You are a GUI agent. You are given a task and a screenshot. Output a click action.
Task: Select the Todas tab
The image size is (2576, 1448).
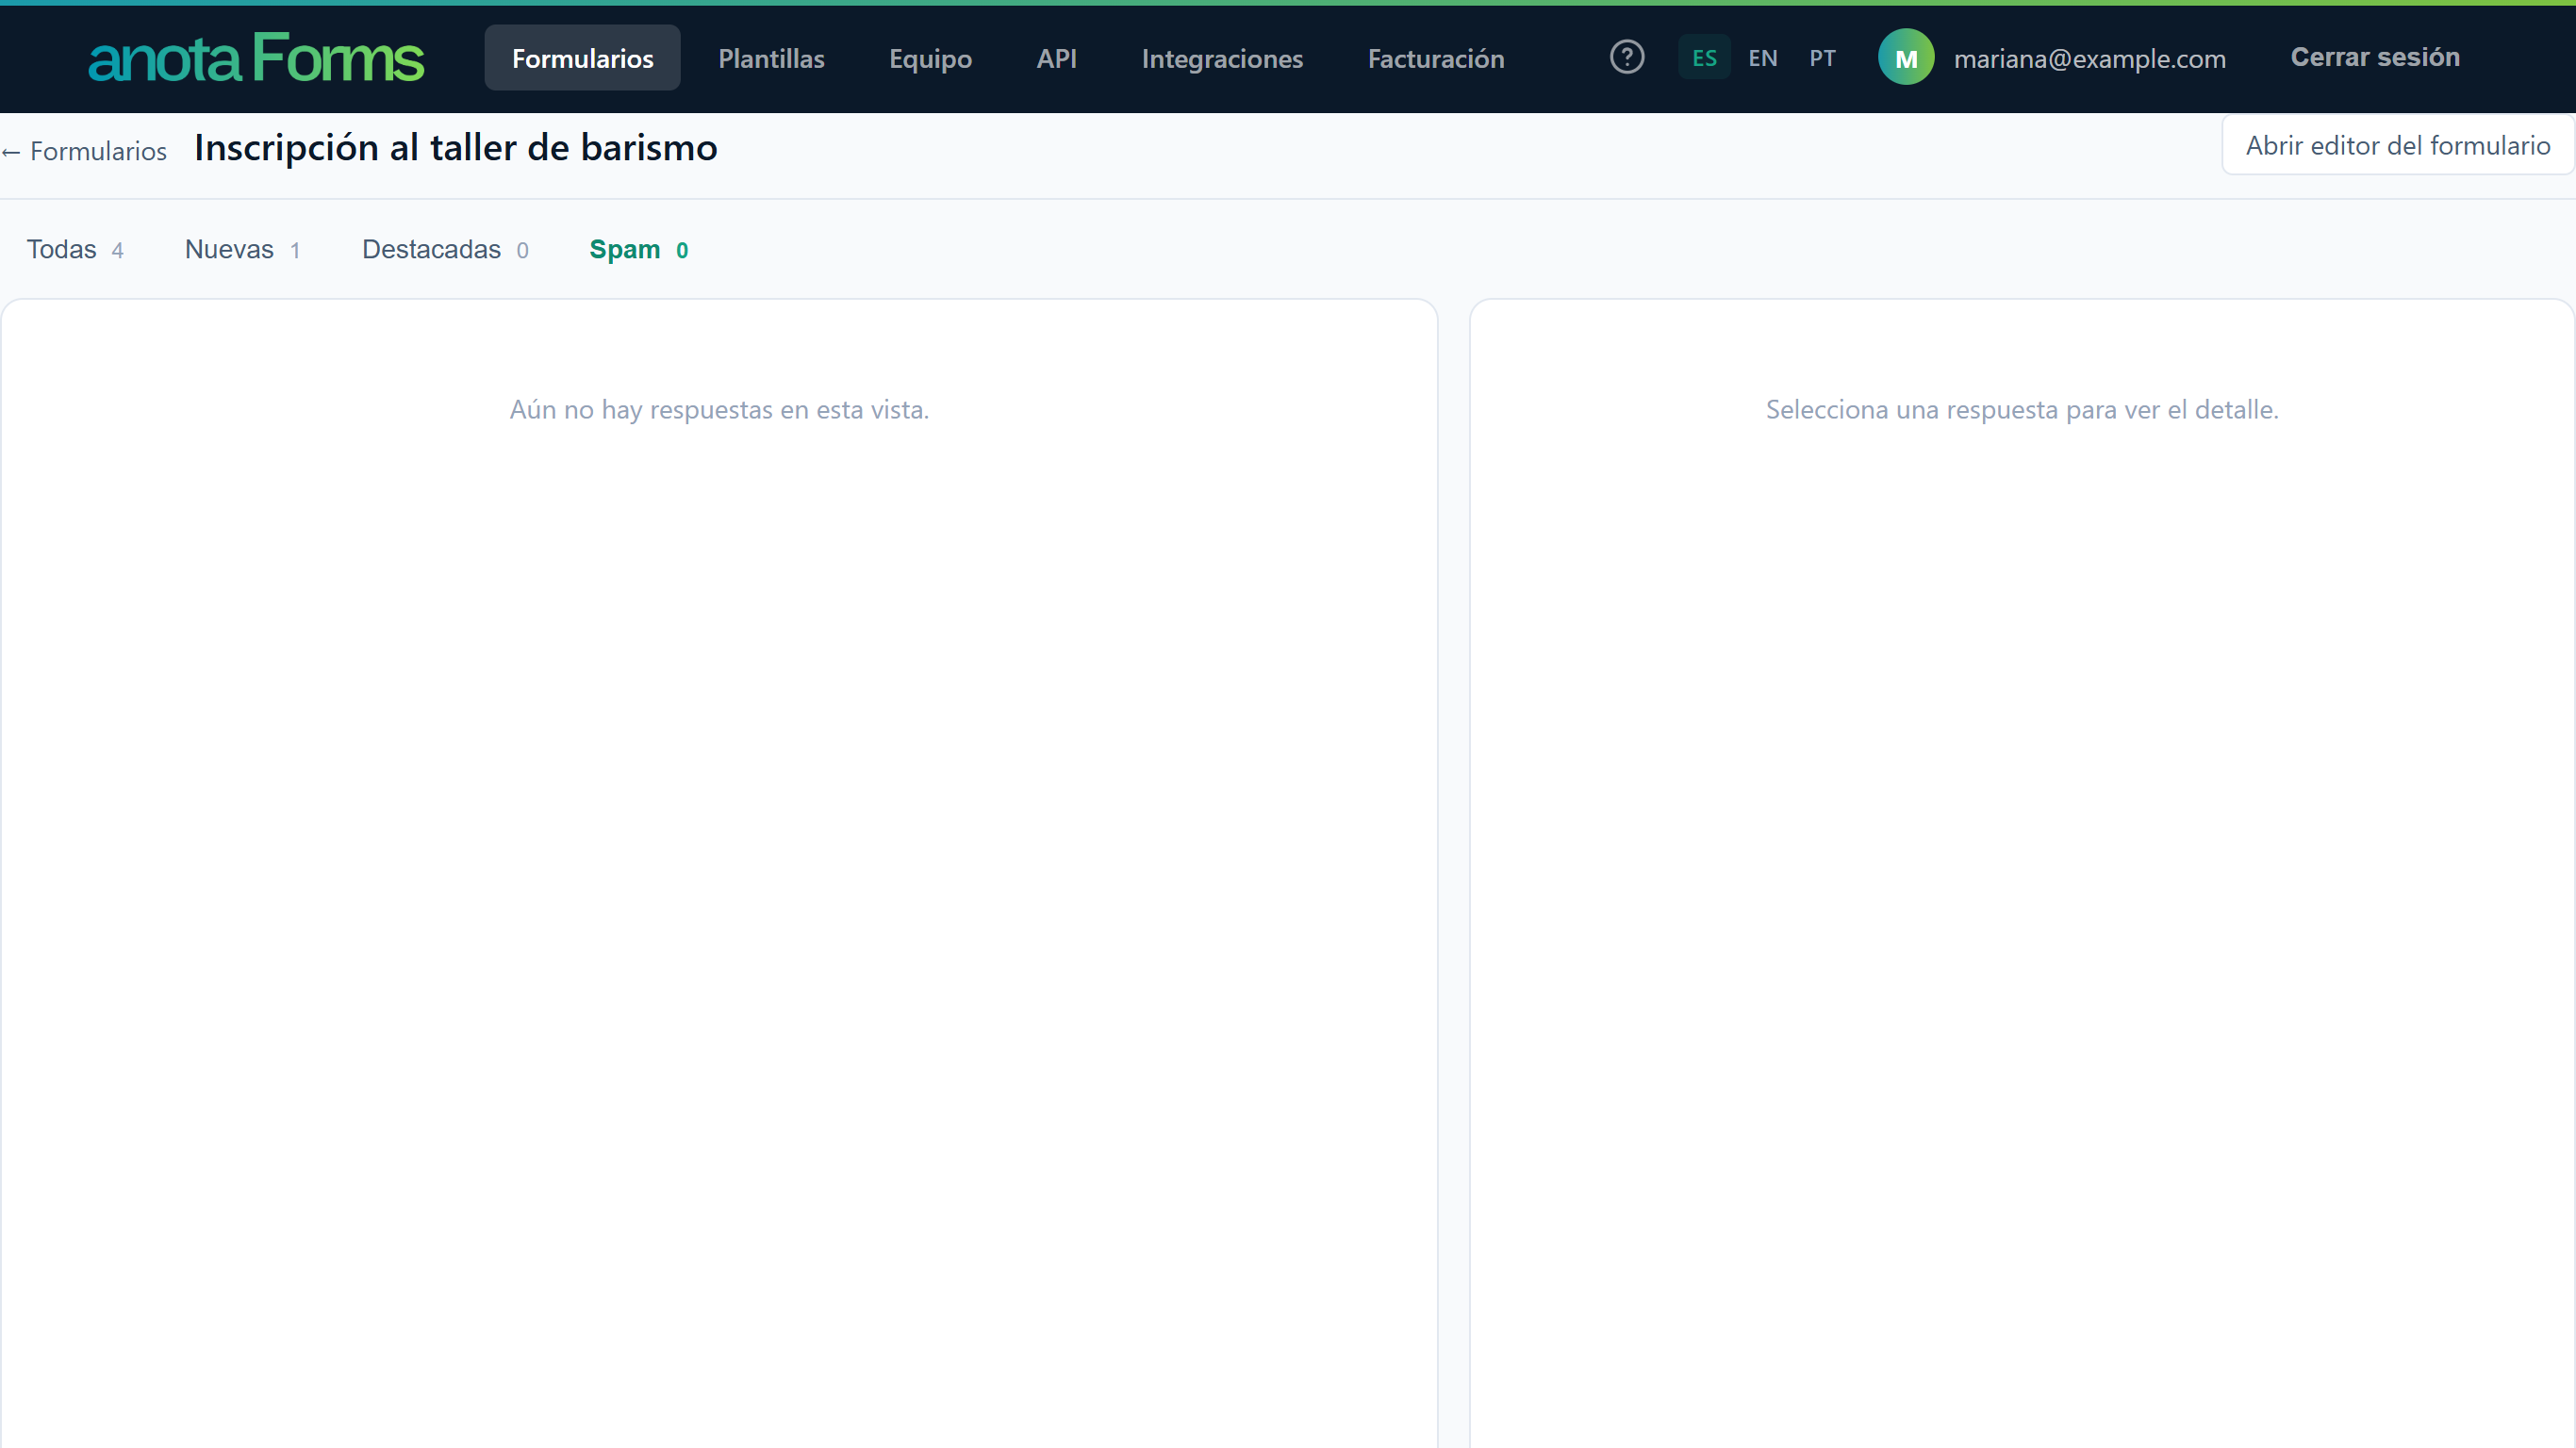click(75, 249)
